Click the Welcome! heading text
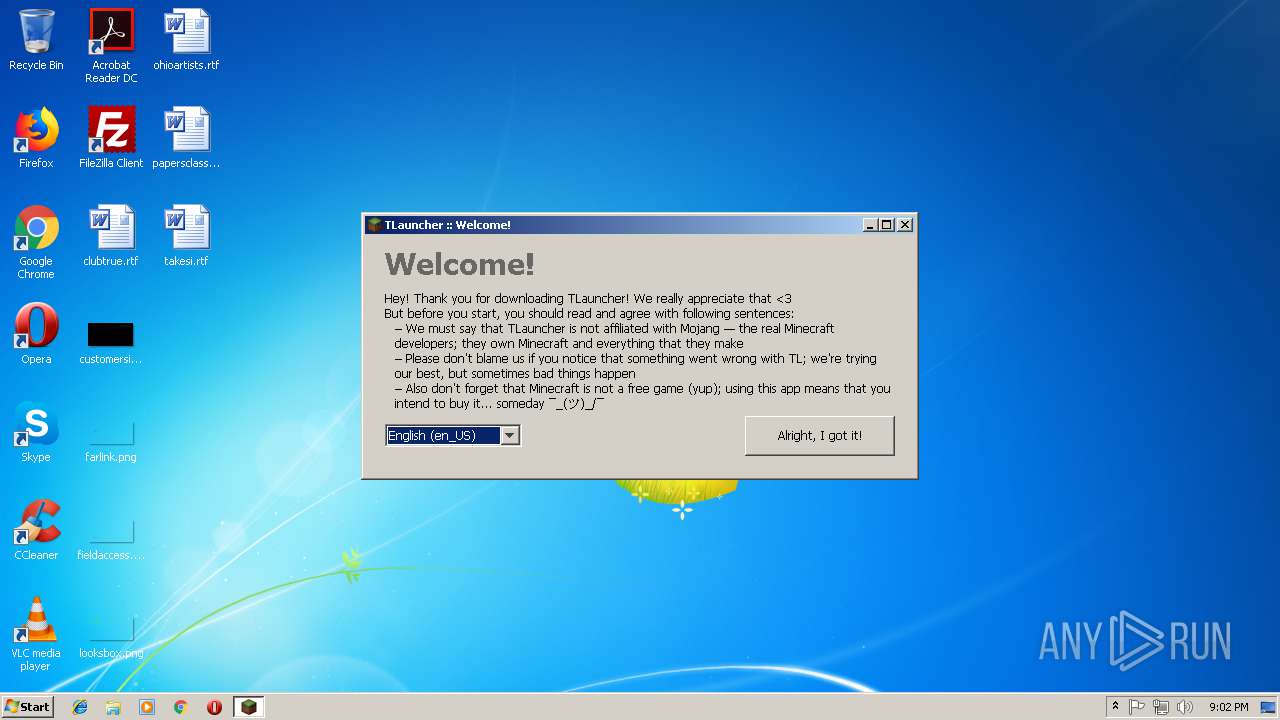1280x720 pixels. 460,264
